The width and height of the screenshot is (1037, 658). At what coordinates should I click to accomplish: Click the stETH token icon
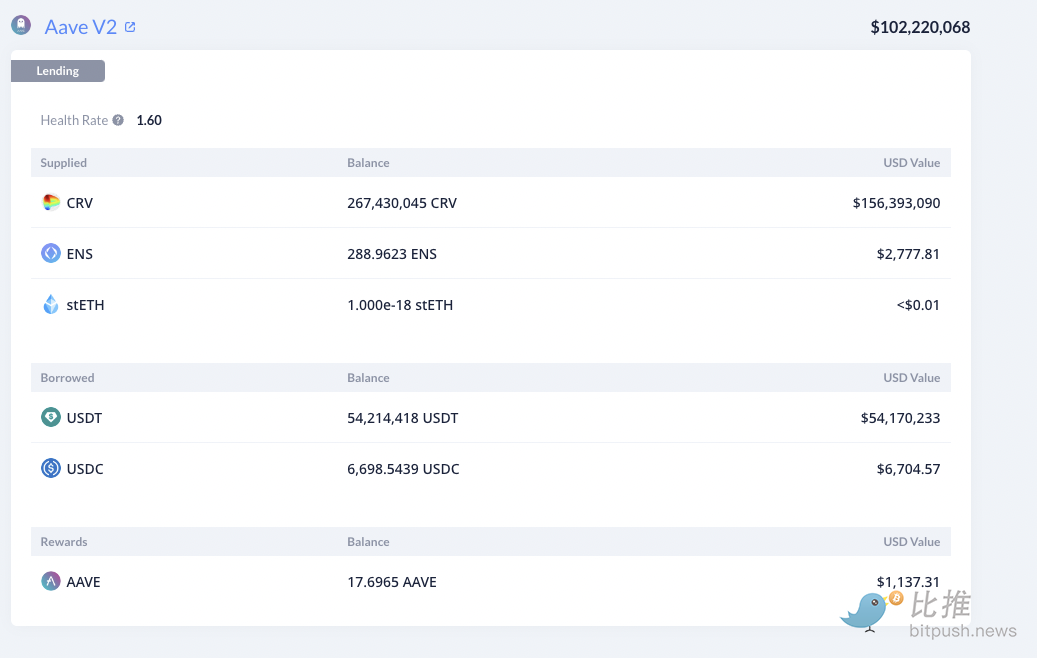pyautogui.click(x=51, y=305)
